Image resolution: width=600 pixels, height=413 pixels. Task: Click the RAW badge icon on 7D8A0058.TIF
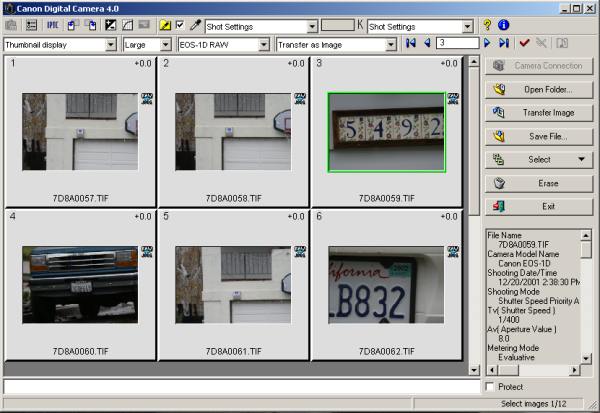(300, 99)
